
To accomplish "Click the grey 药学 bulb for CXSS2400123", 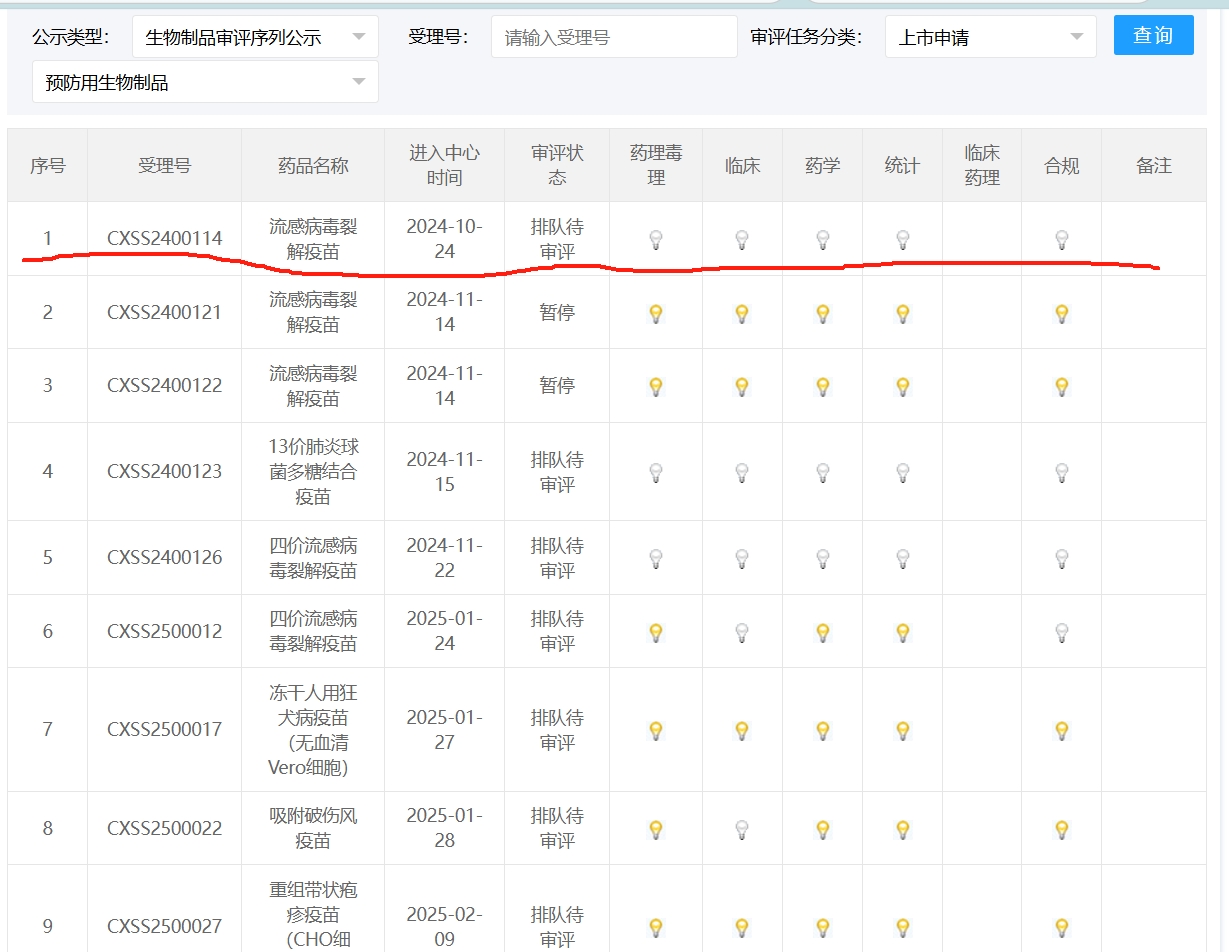I will (823, 472).
